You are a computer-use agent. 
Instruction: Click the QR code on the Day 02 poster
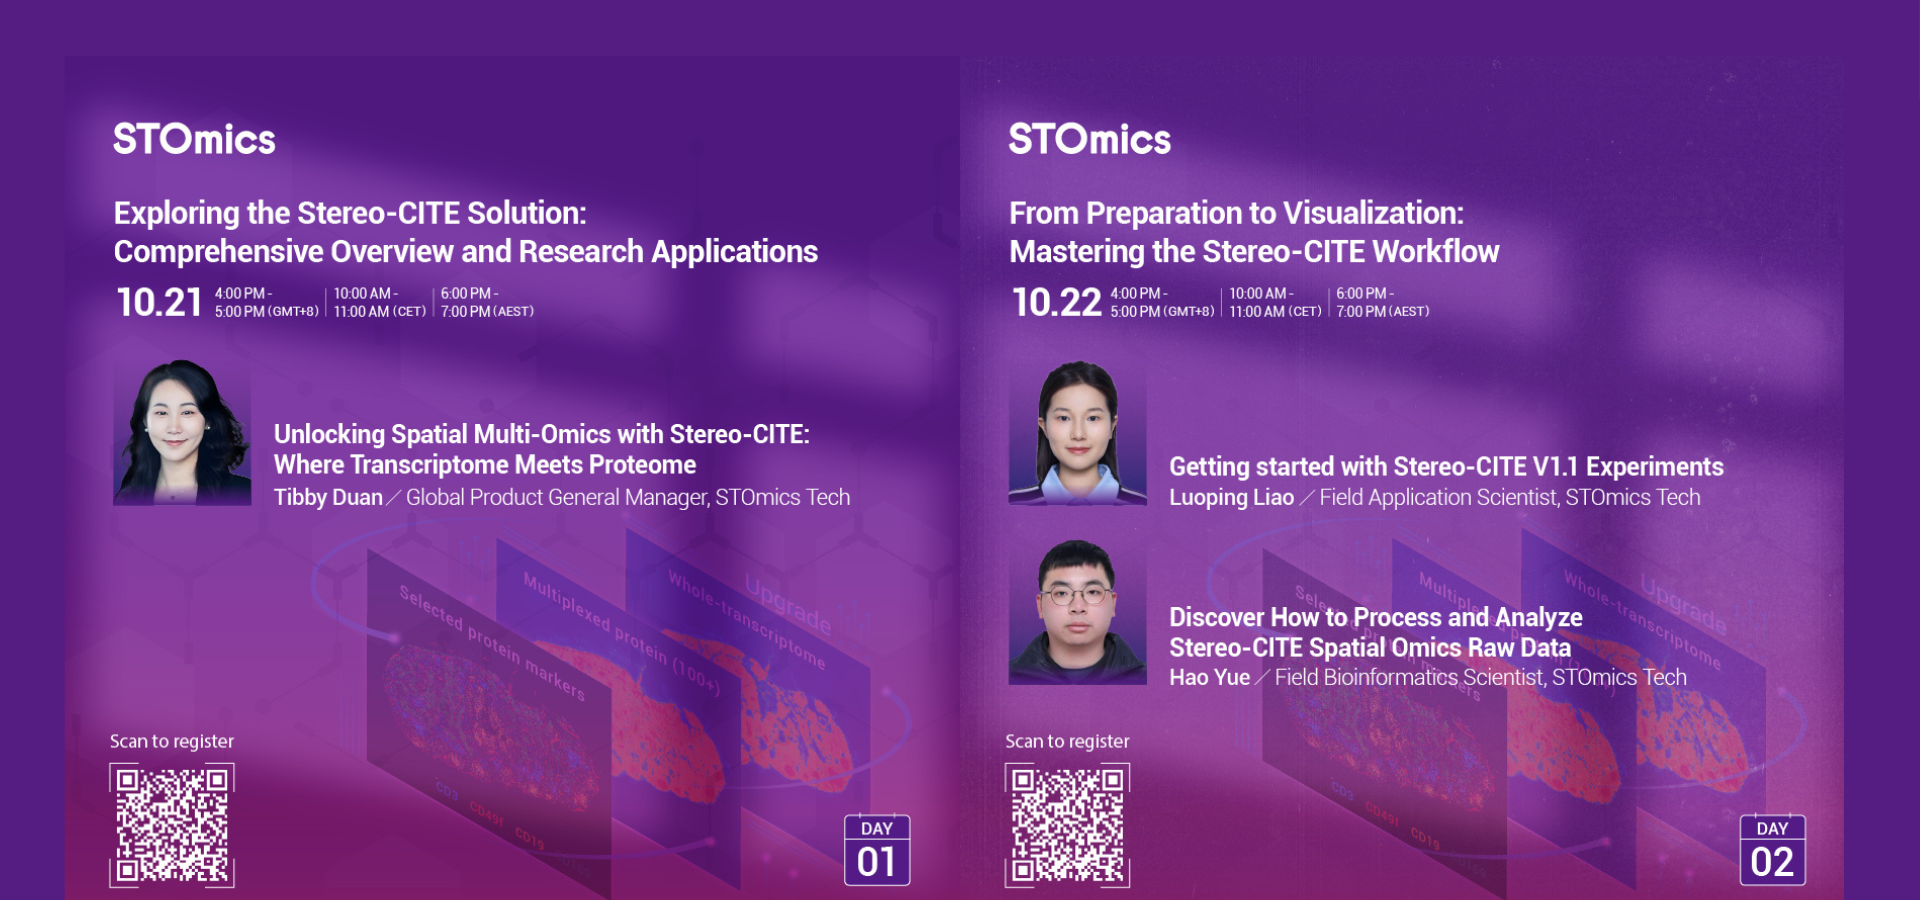click(x=1067, y=825)
